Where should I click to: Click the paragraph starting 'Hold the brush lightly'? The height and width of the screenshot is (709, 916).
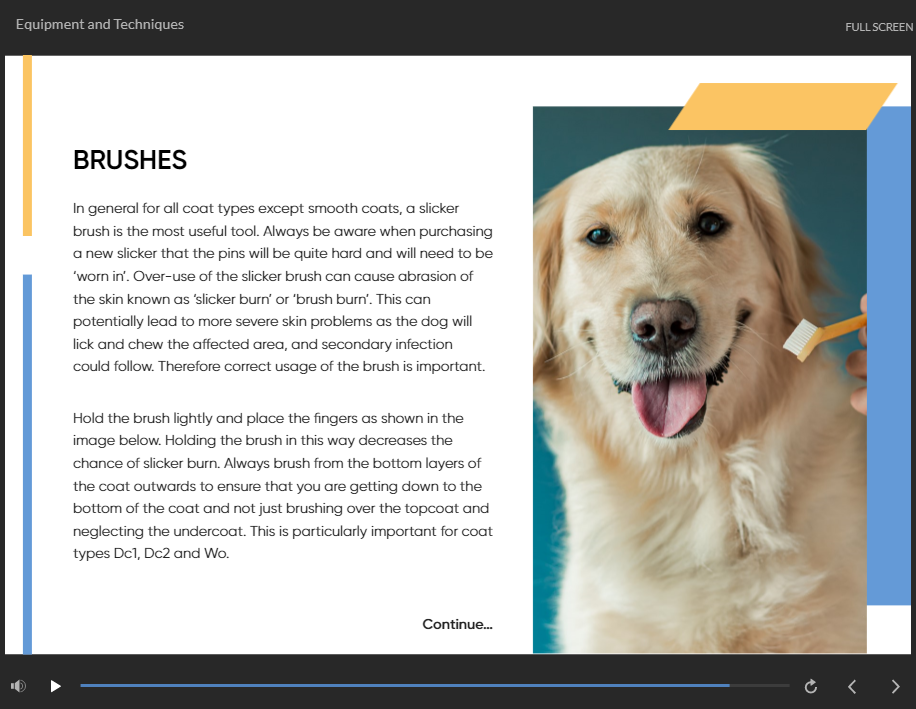pyautogui.click(x=282, y=485)
